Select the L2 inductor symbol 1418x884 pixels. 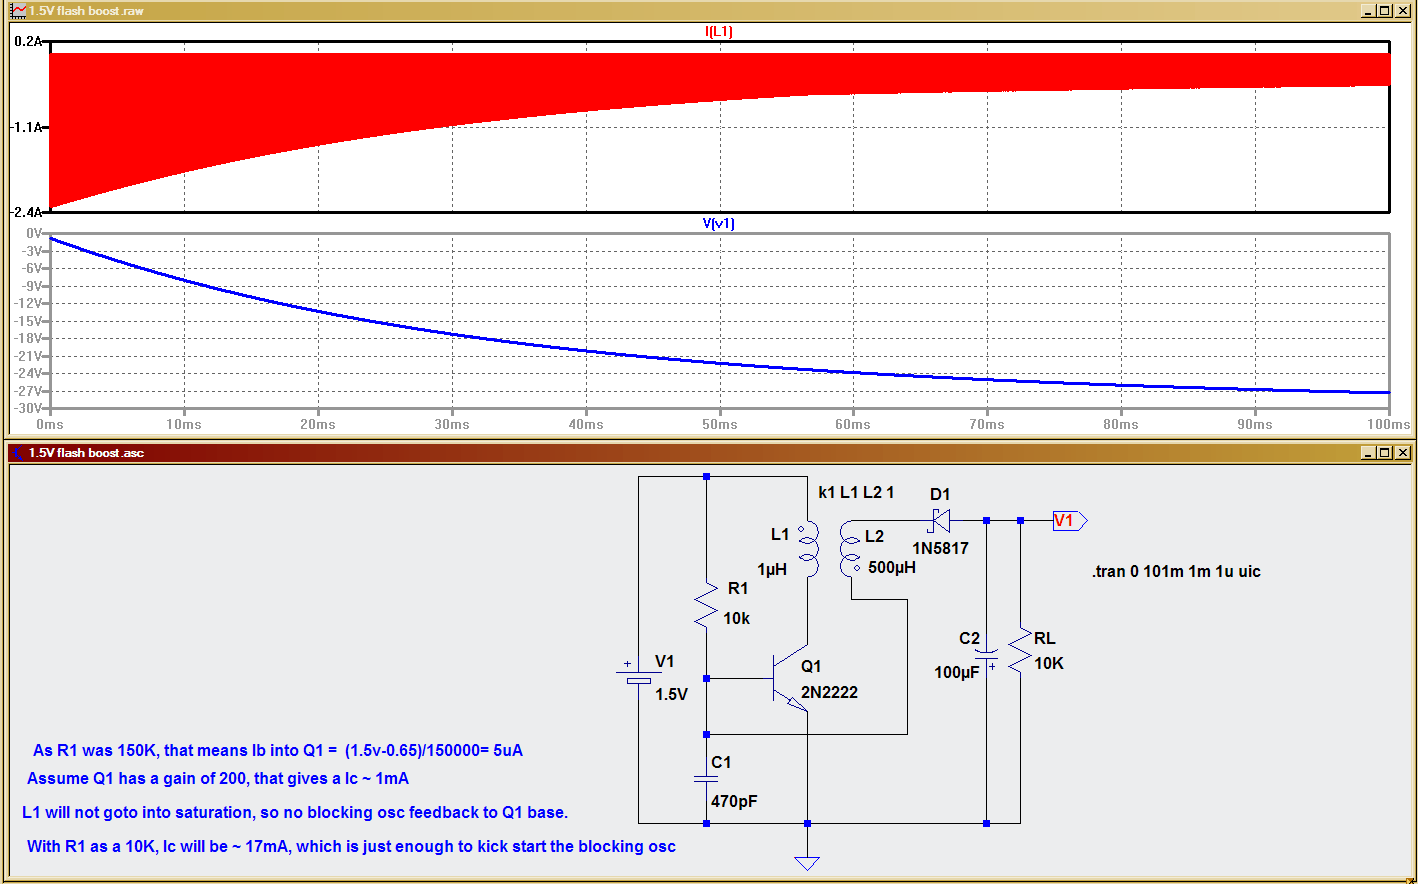pyautogui.click(x=850, y=548)
